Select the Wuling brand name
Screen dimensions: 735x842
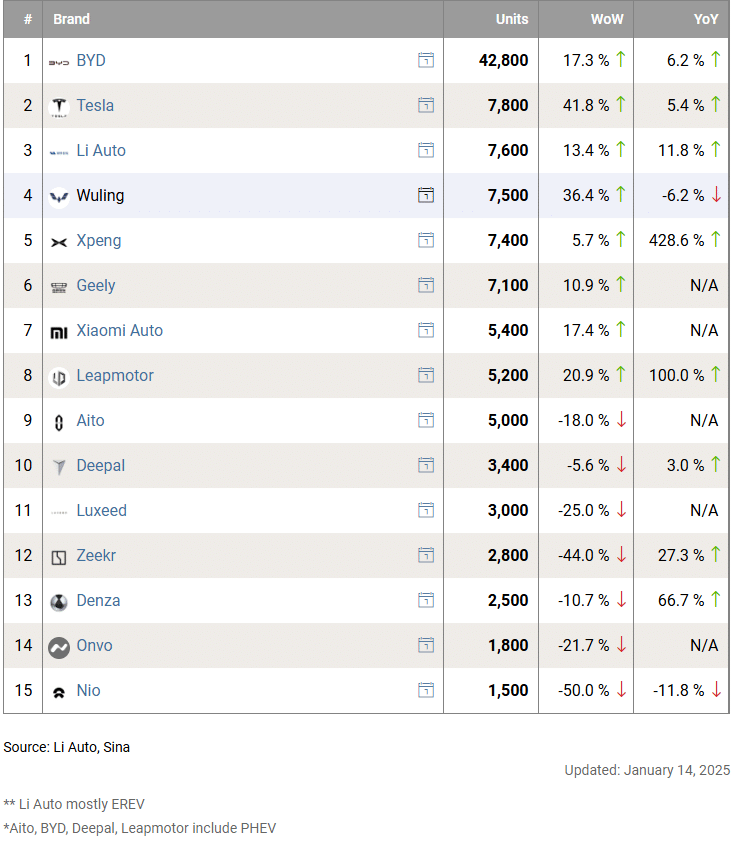(x=100, y=196)
